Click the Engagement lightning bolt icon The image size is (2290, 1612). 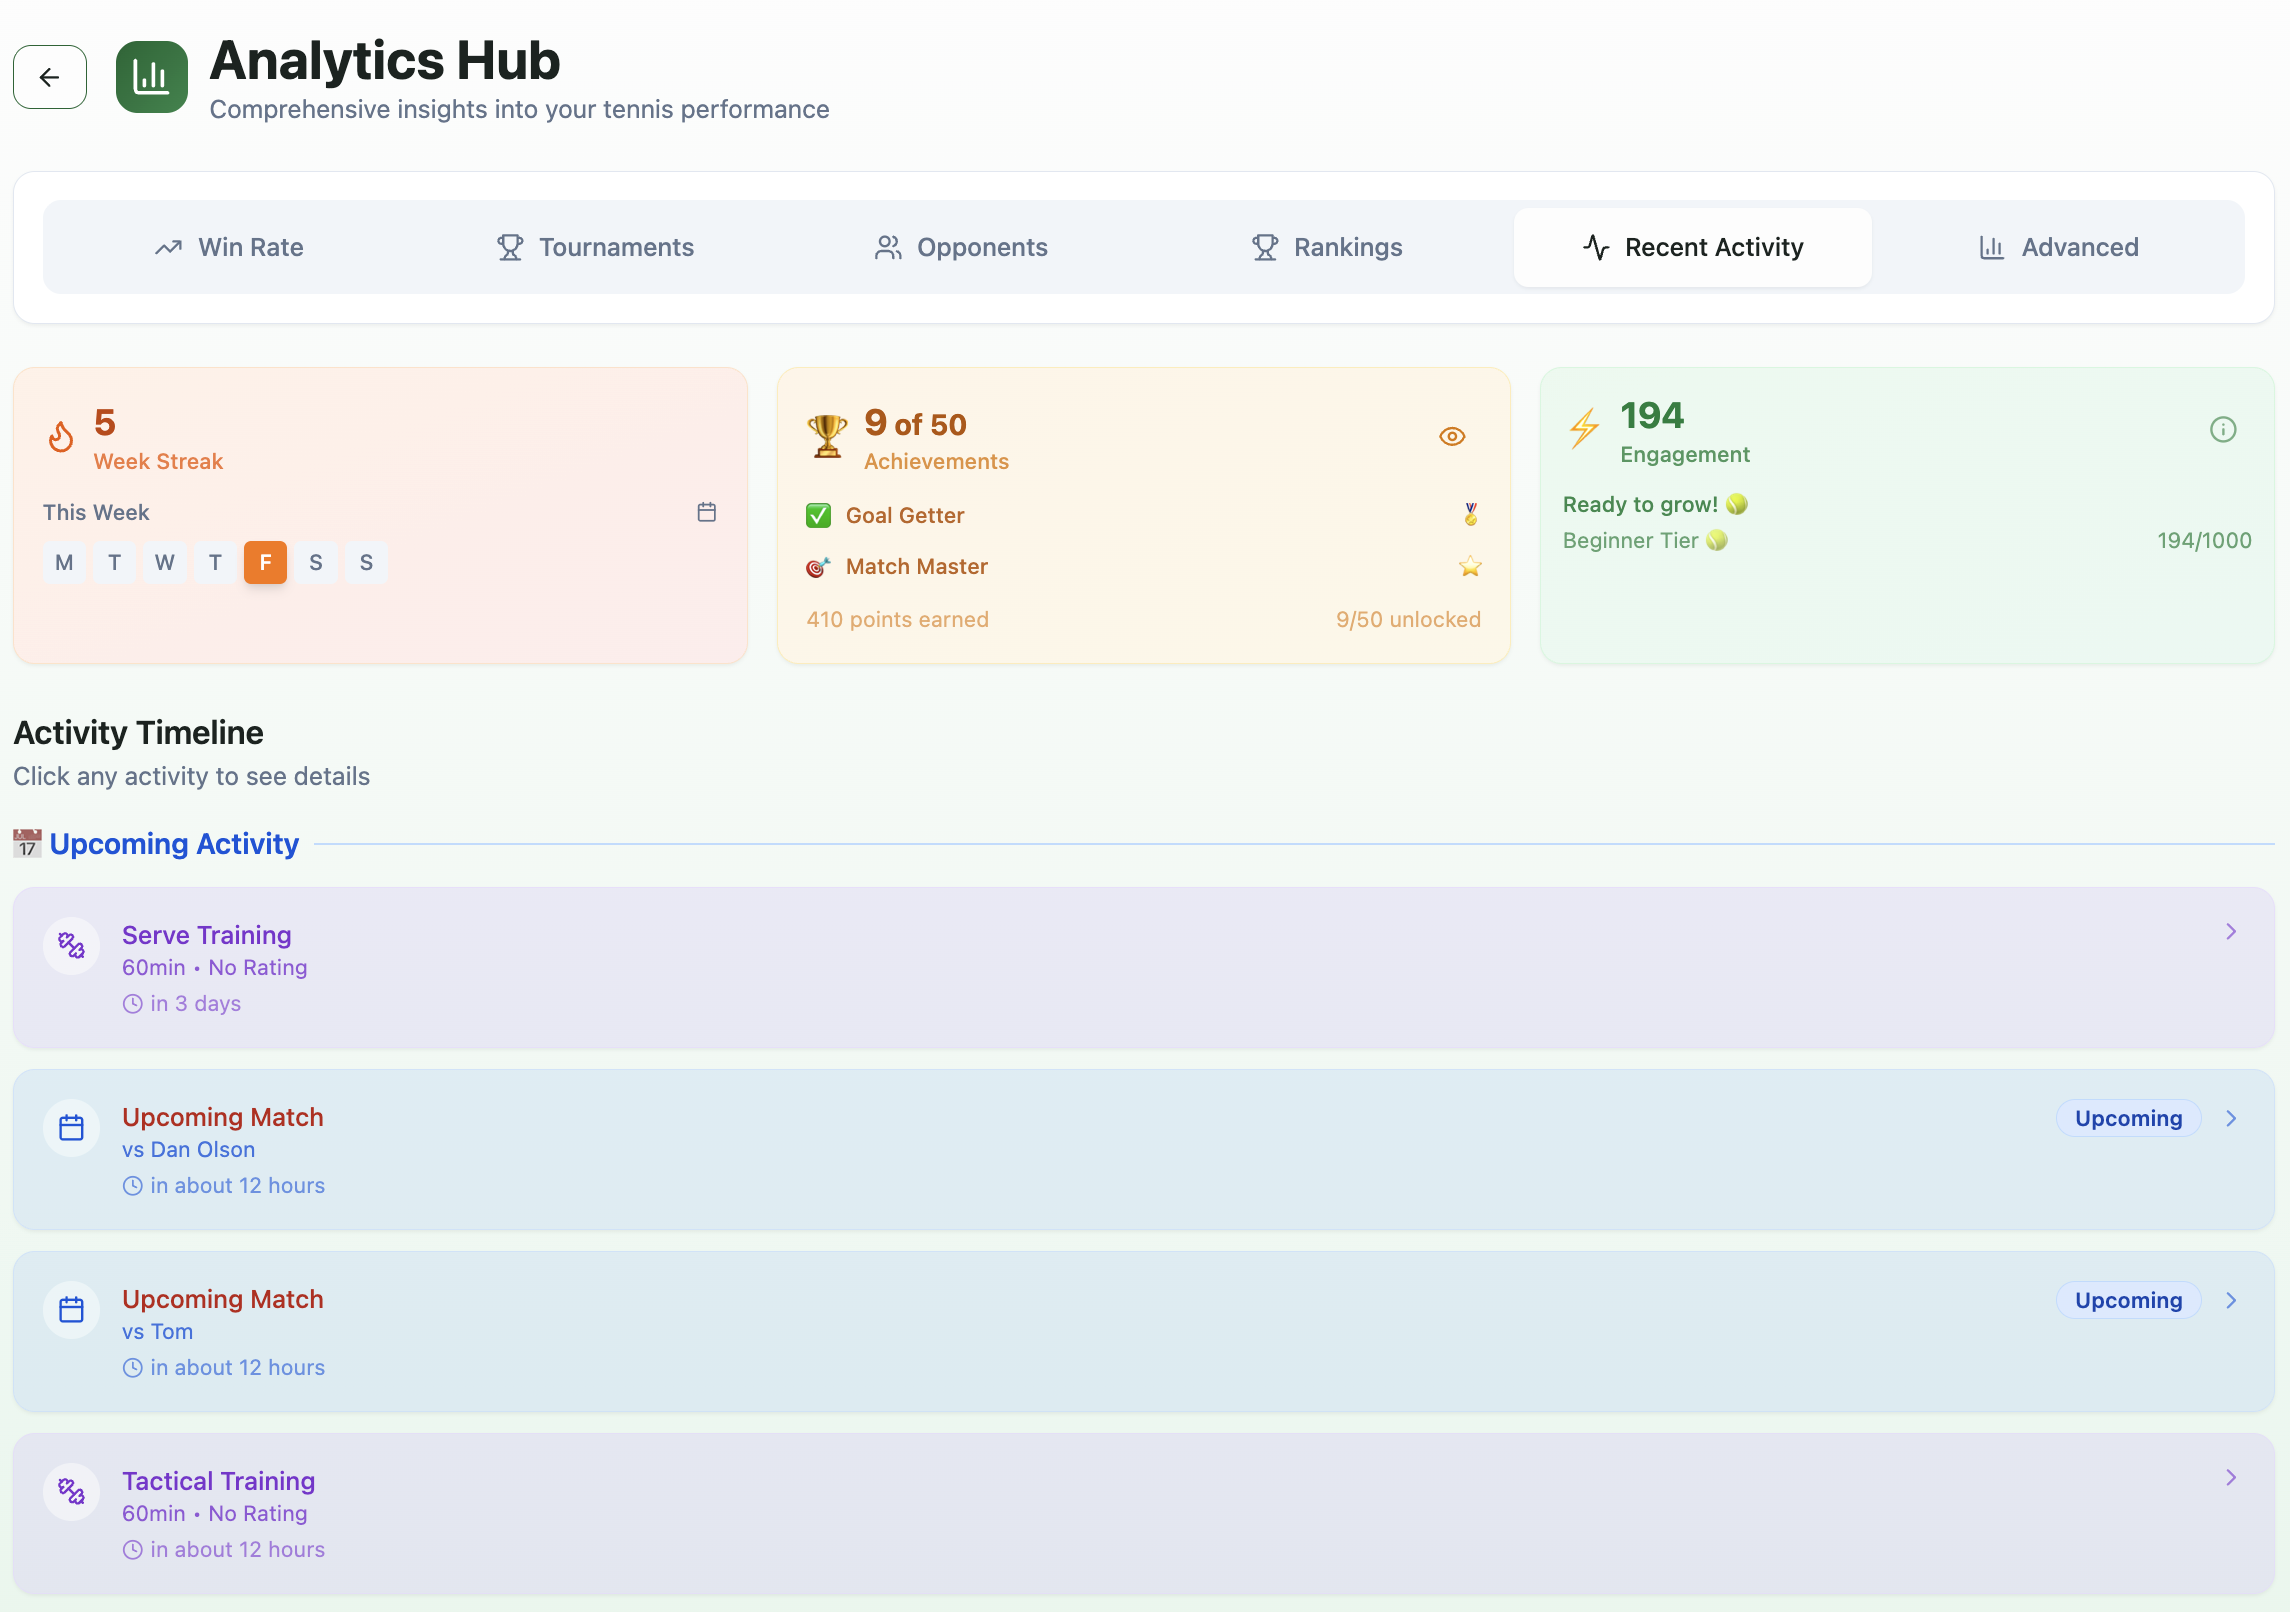click(1584, 428)
